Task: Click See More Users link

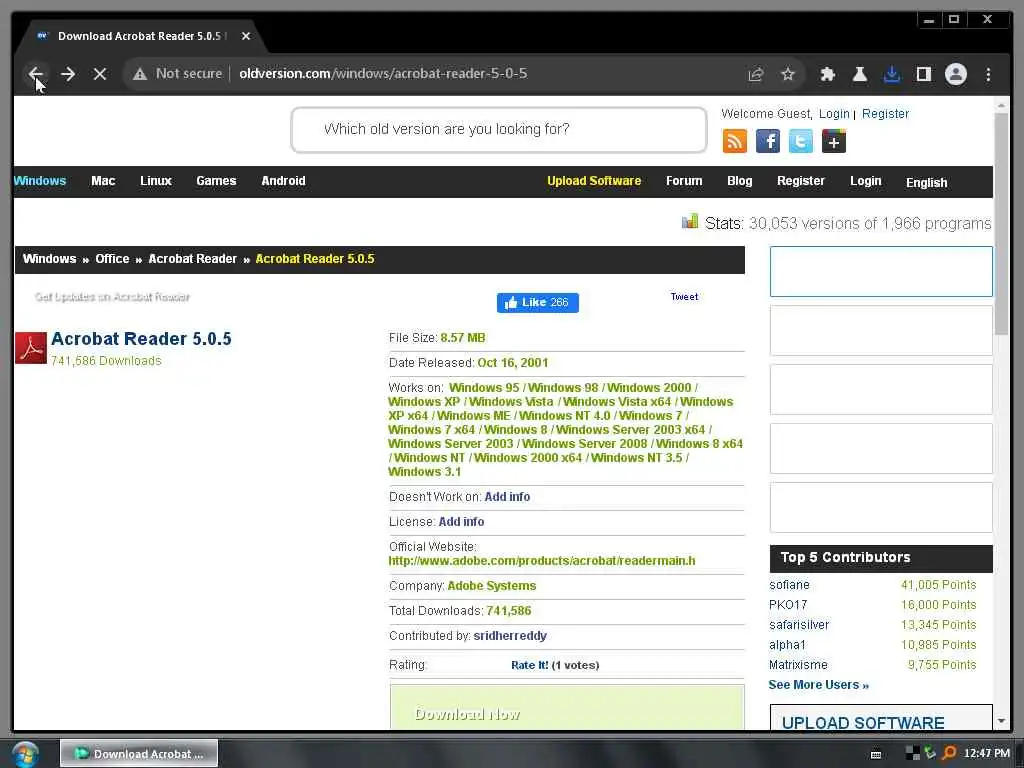Action: click(x=819, y=685)
